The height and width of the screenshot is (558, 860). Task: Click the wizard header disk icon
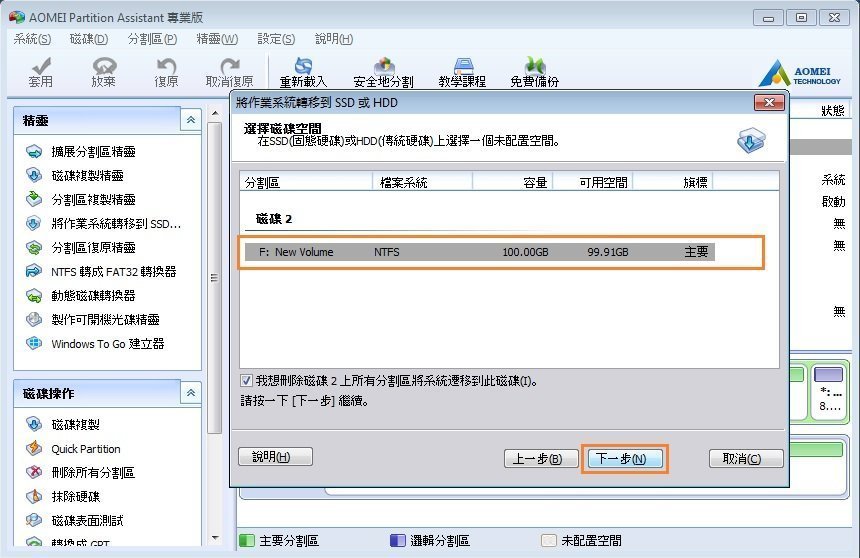(751, 140)
